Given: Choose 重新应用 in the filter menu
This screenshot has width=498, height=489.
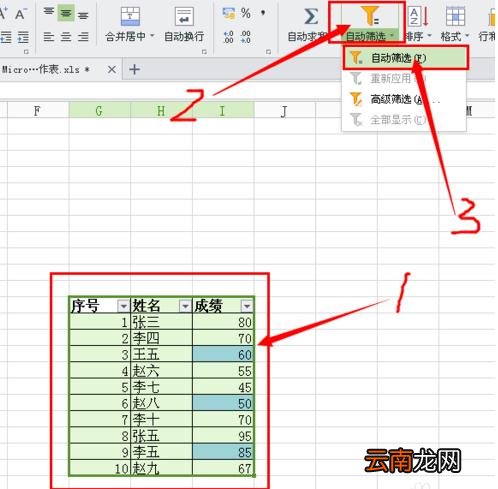Looking at the screenshot, I should (x=404, y=79).
